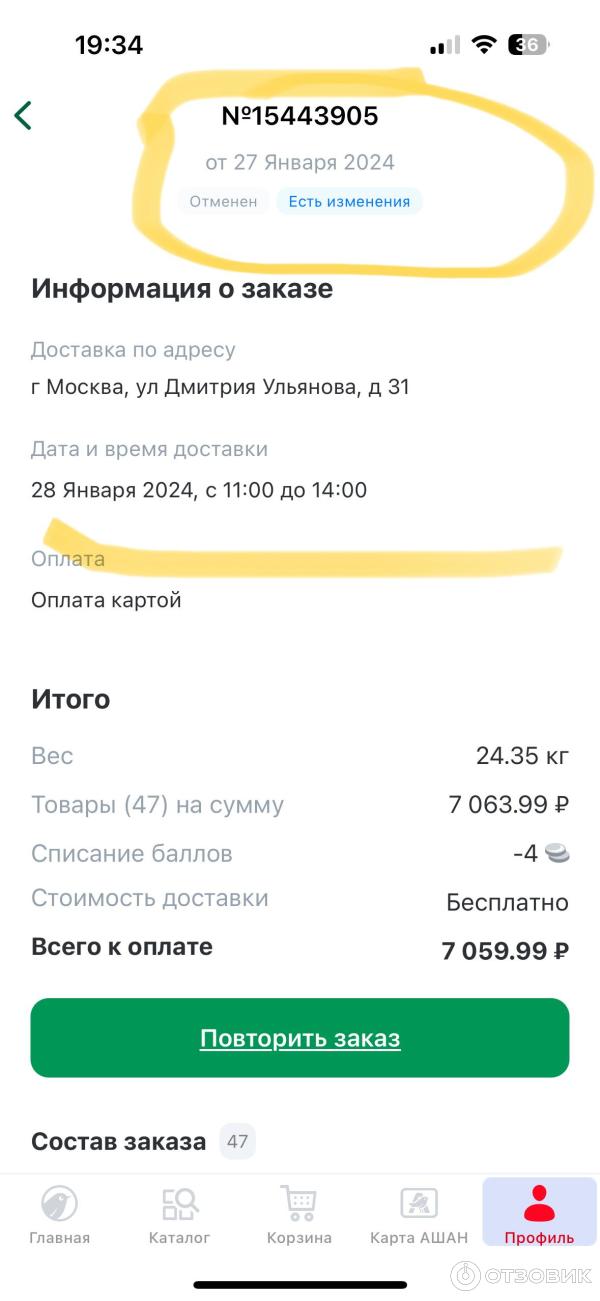Tap the 47 items count badge
Viewport: 600px width, 1301px height.
point(238,1141)
